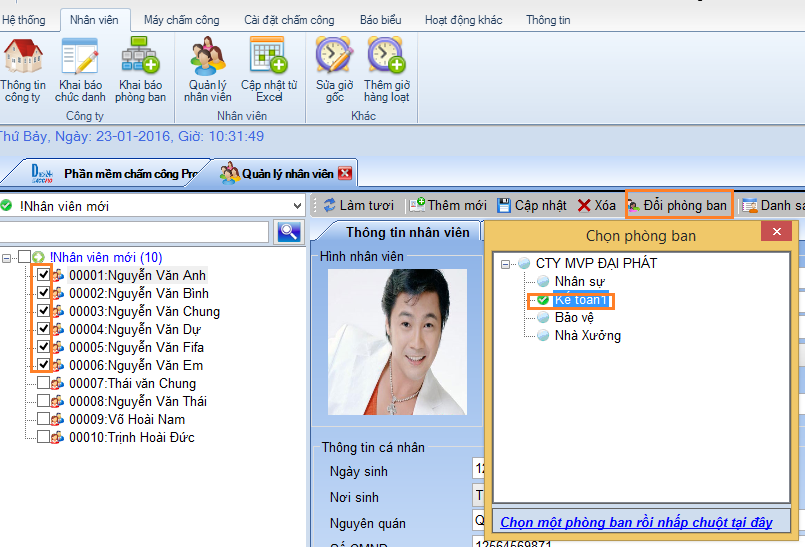Collapse the !Nhân viên mới tree node
The width and height of the screenshot is (805, 547).
8,258
